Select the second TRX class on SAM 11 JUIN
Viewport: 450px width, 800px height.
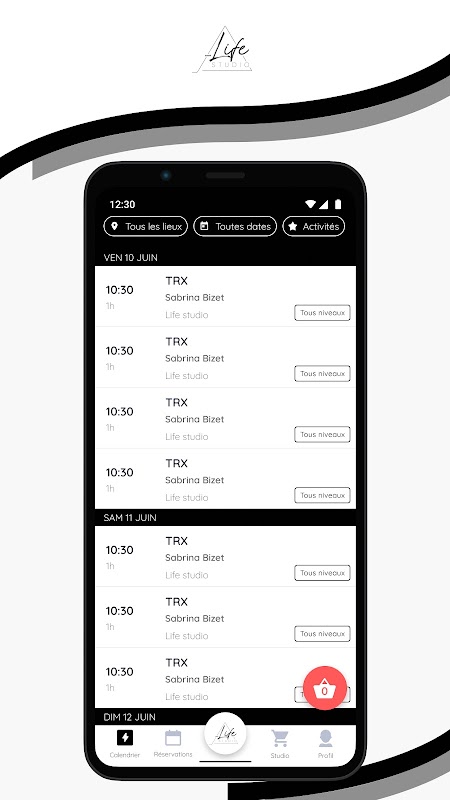[x=226, y=617]
